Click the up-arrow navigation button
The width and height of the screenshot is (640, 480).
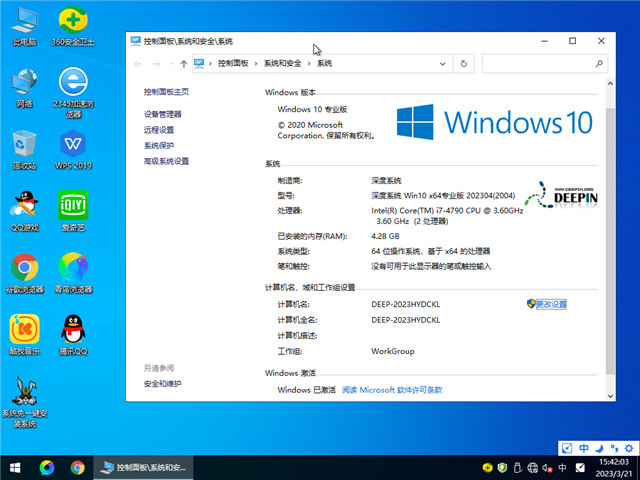(183, 64)
